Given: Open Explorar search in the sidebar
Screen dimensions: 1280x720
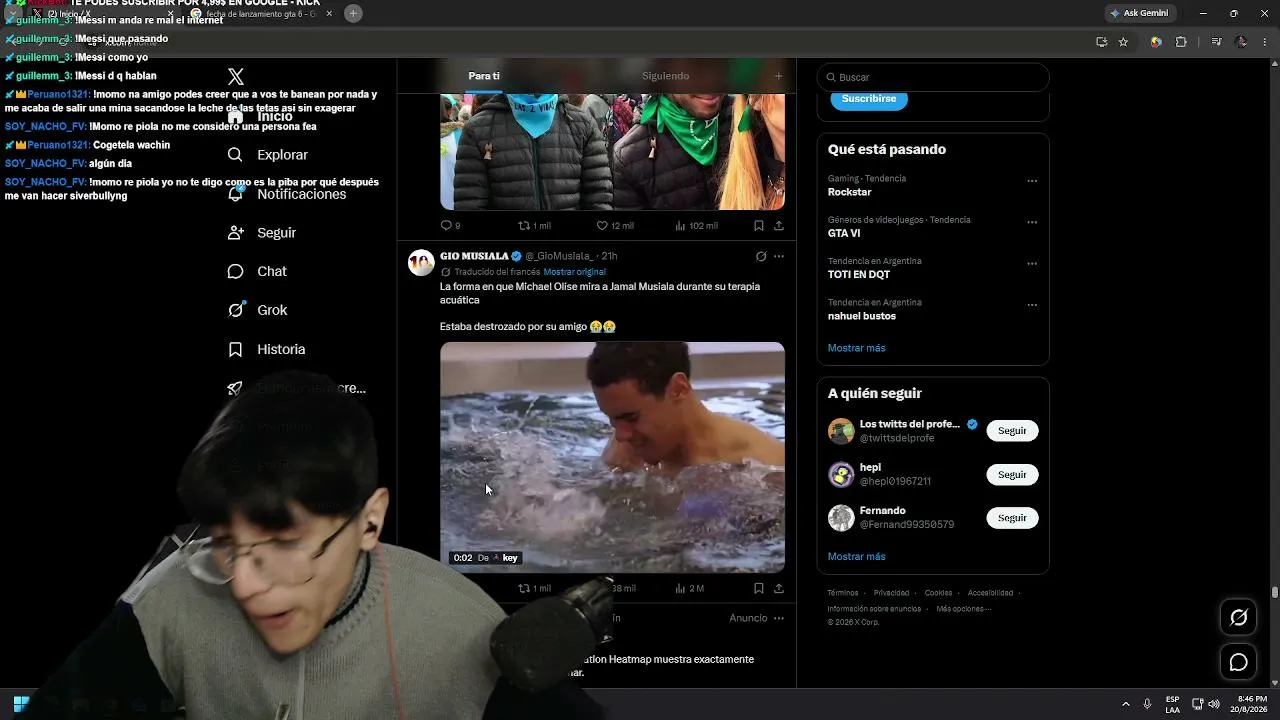Looking at the screenshot, I should (x=268, y=155).
